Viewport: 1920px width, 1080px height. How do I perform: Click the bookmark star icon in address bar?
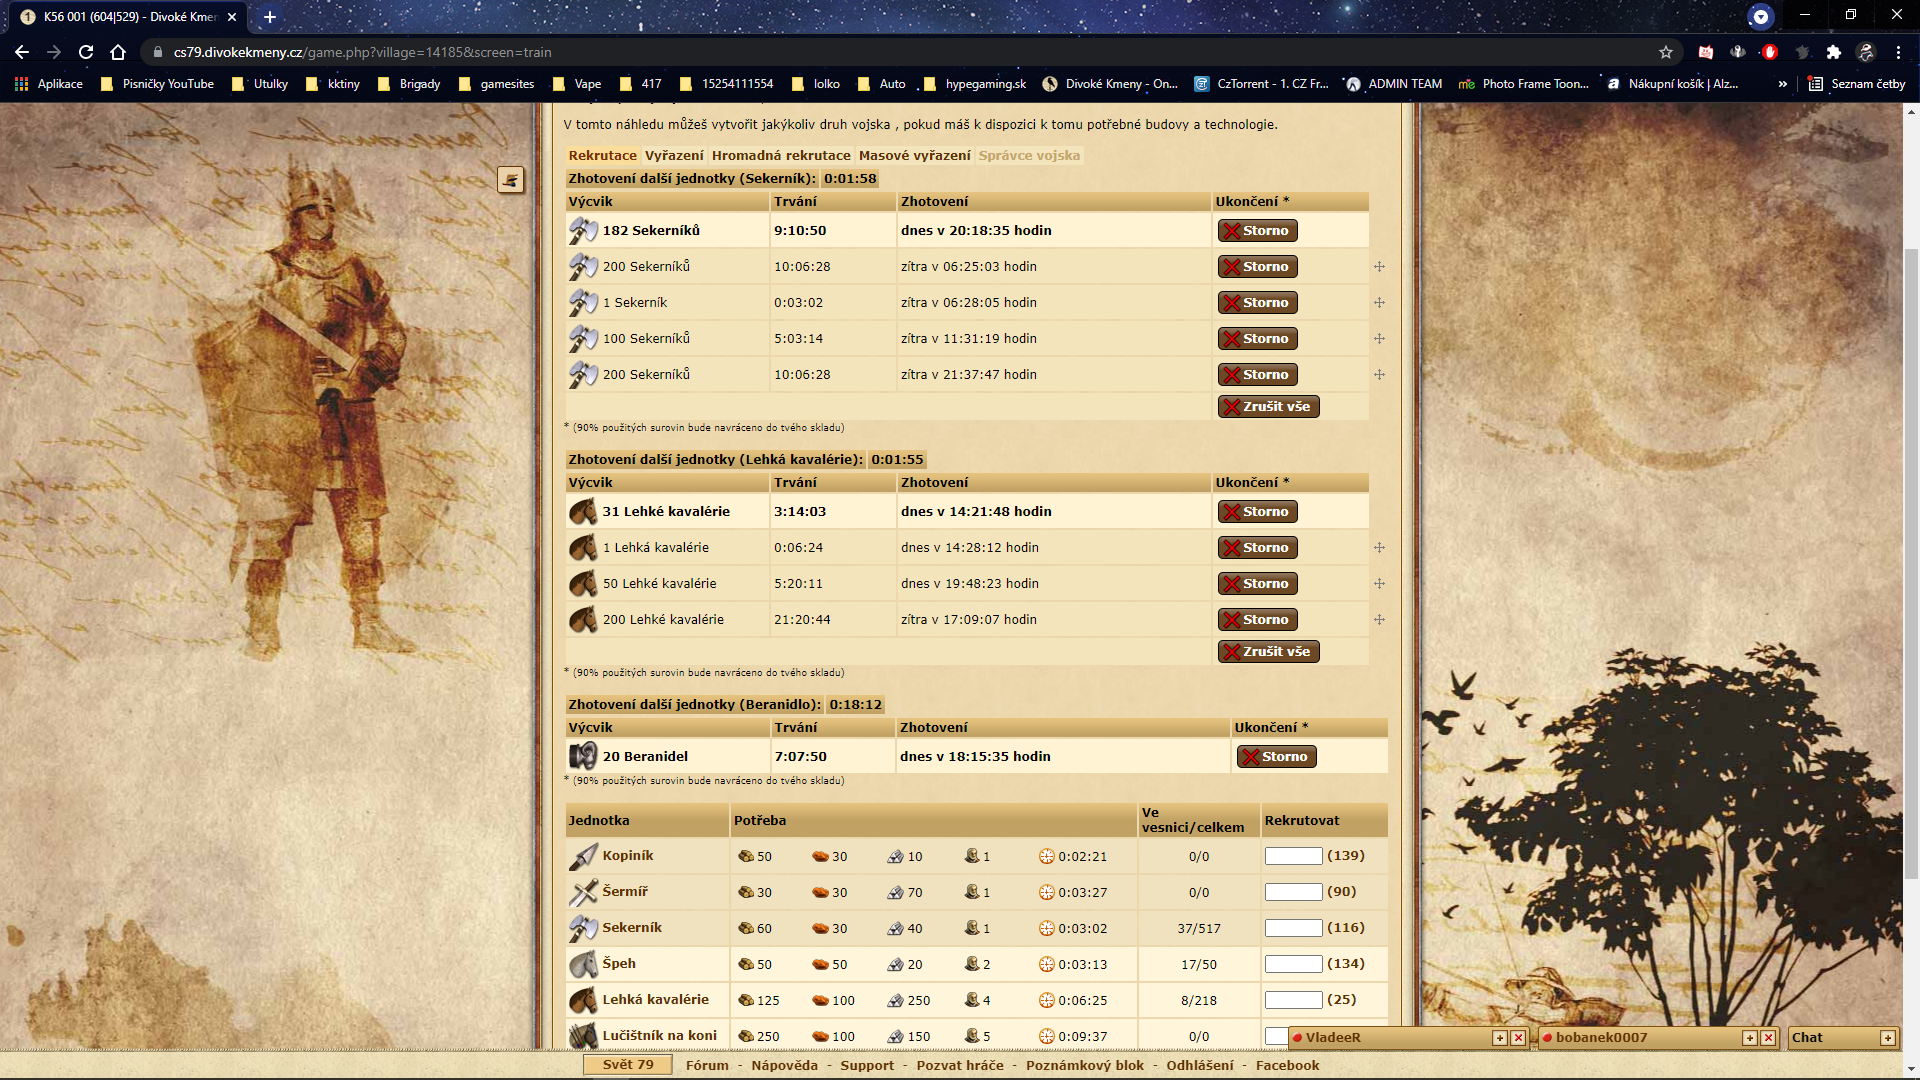click(x=1666, y=52)
